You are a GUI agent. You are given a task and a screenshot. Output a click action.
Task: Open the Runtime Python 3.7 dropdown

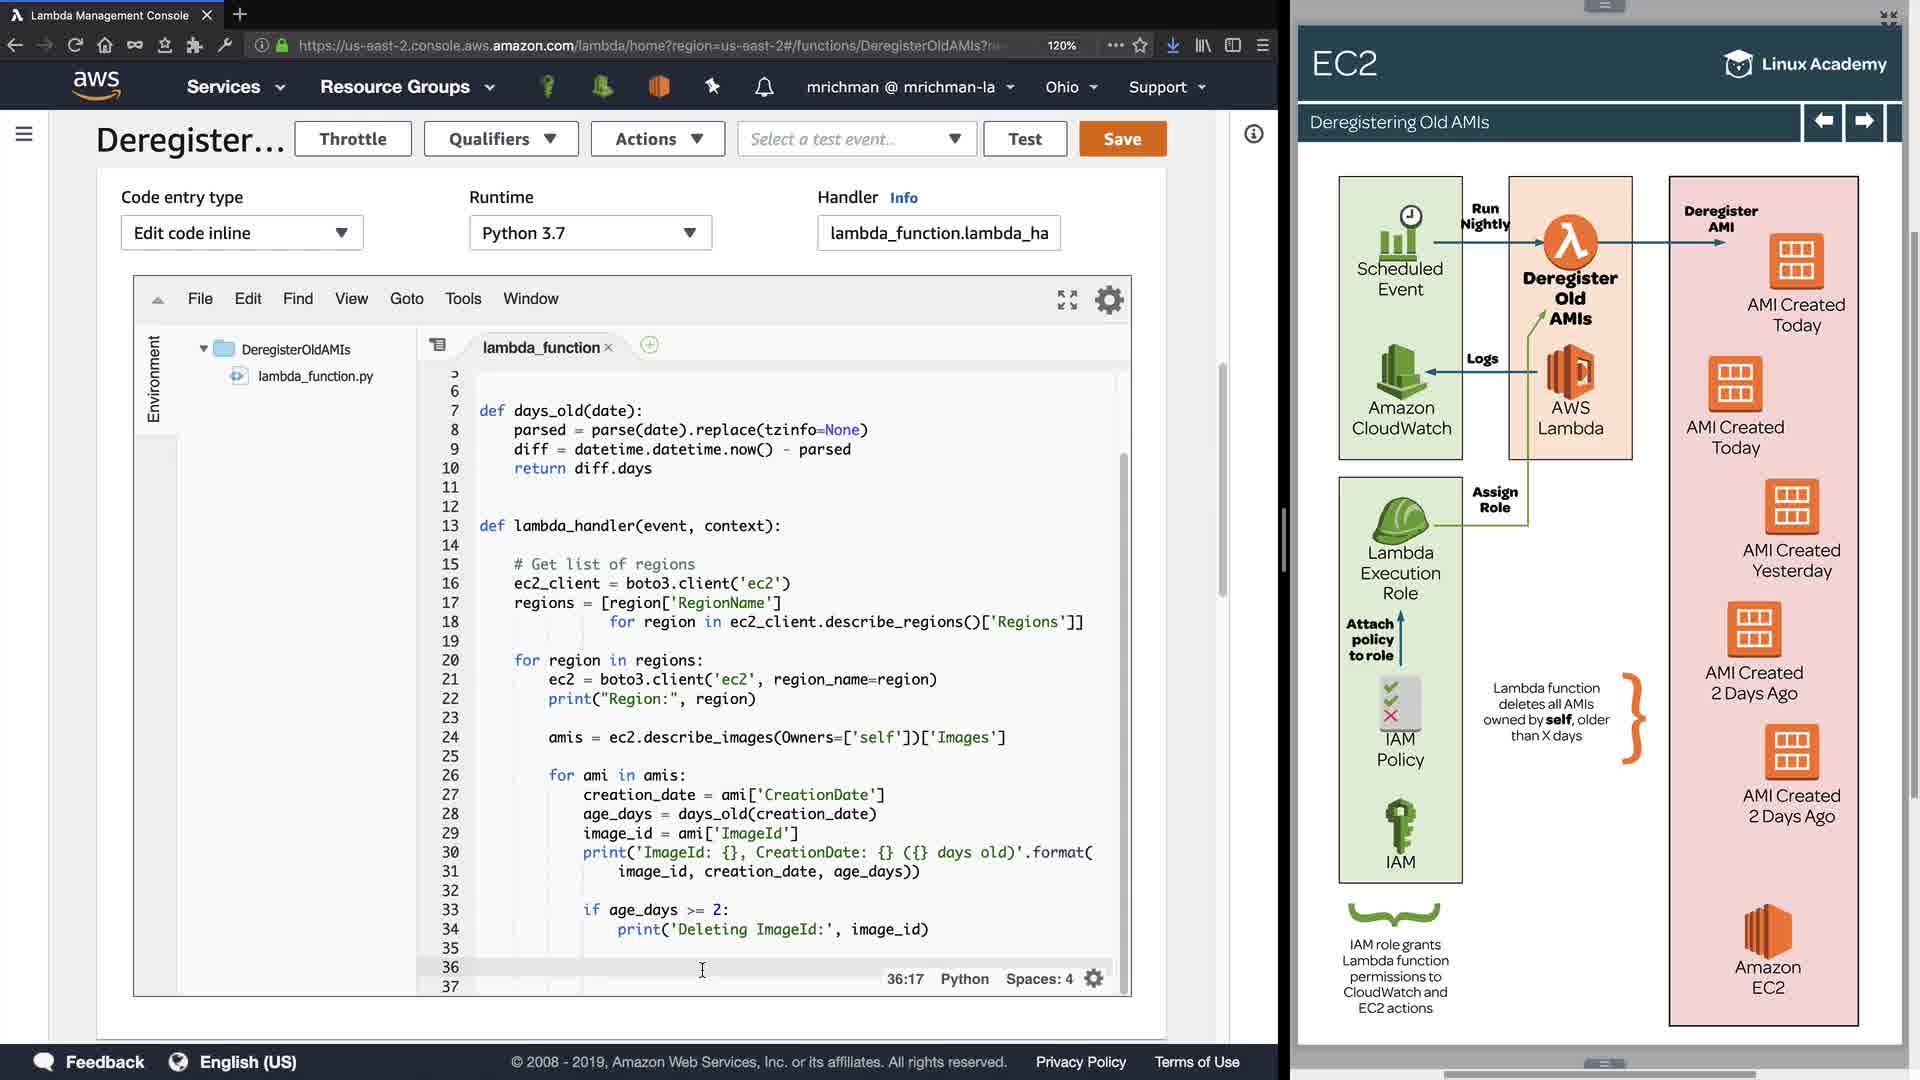point(590,233)
